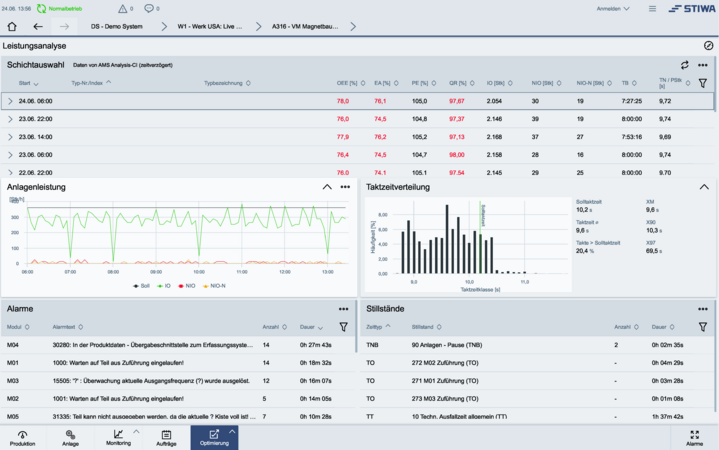Select M03 alarm 15505 row
The width and height of the screenshot is (719, 450).
pos(178,381)
